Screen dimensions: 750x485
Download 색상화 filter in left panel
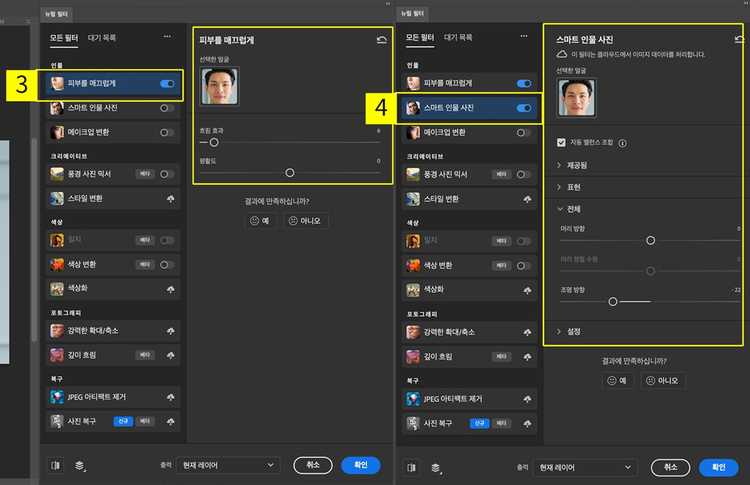170,289
